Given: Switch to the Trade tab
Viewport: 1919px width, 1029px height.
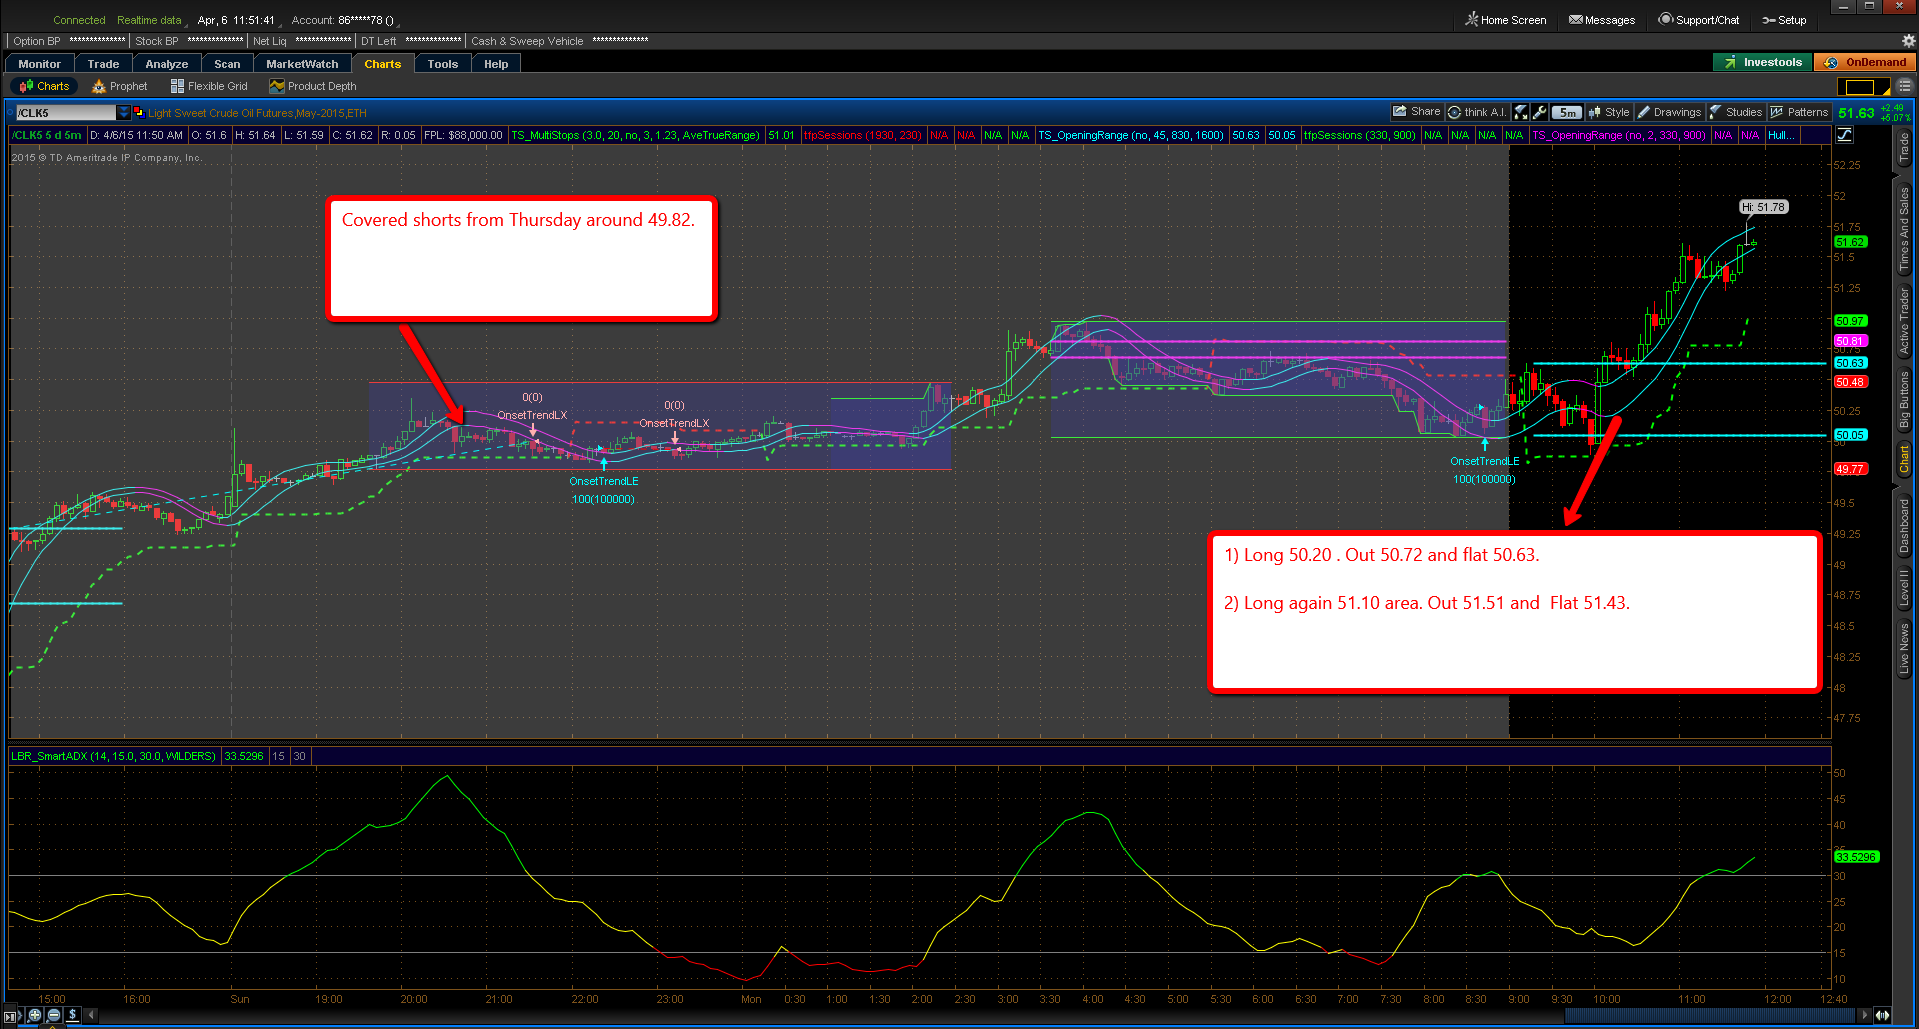Looking at the screenshot, I should [103, 64].
